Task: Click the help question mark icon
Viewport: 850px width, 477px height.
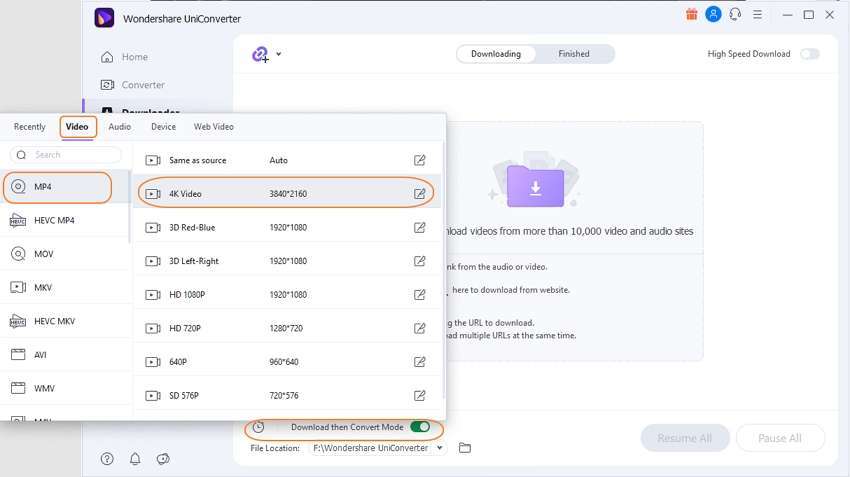Action: click(107, 459)
